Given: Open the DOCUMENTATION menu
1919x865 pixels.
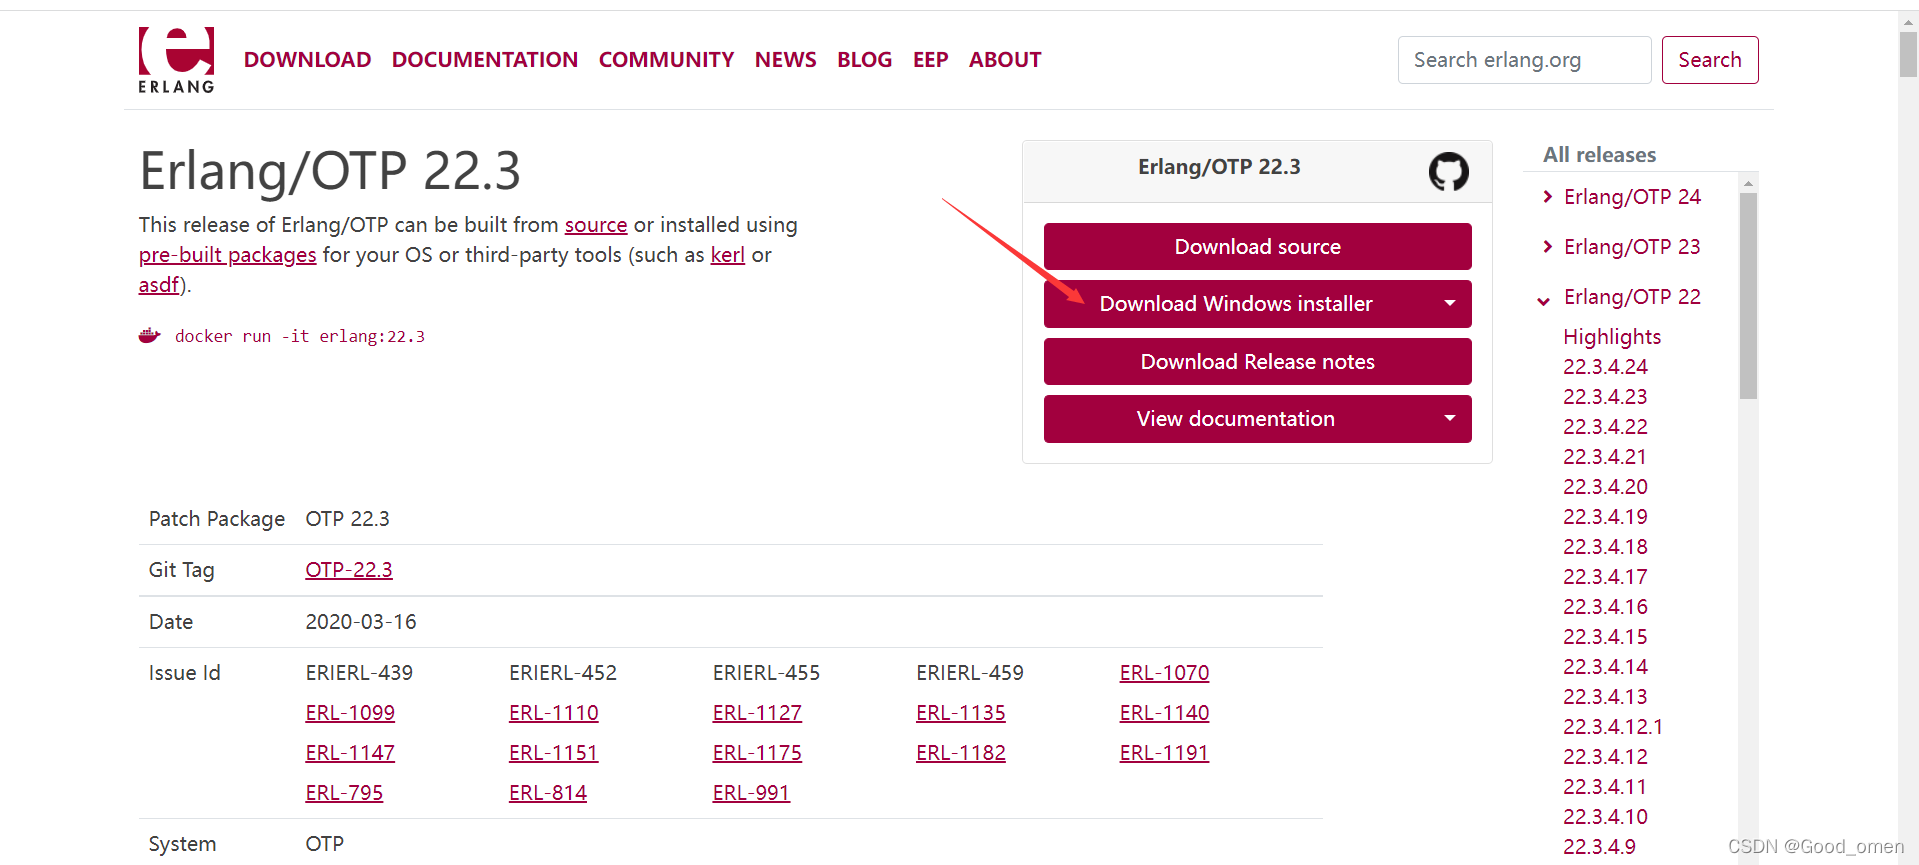Looking at the screenshot, I should click(485, 60).
